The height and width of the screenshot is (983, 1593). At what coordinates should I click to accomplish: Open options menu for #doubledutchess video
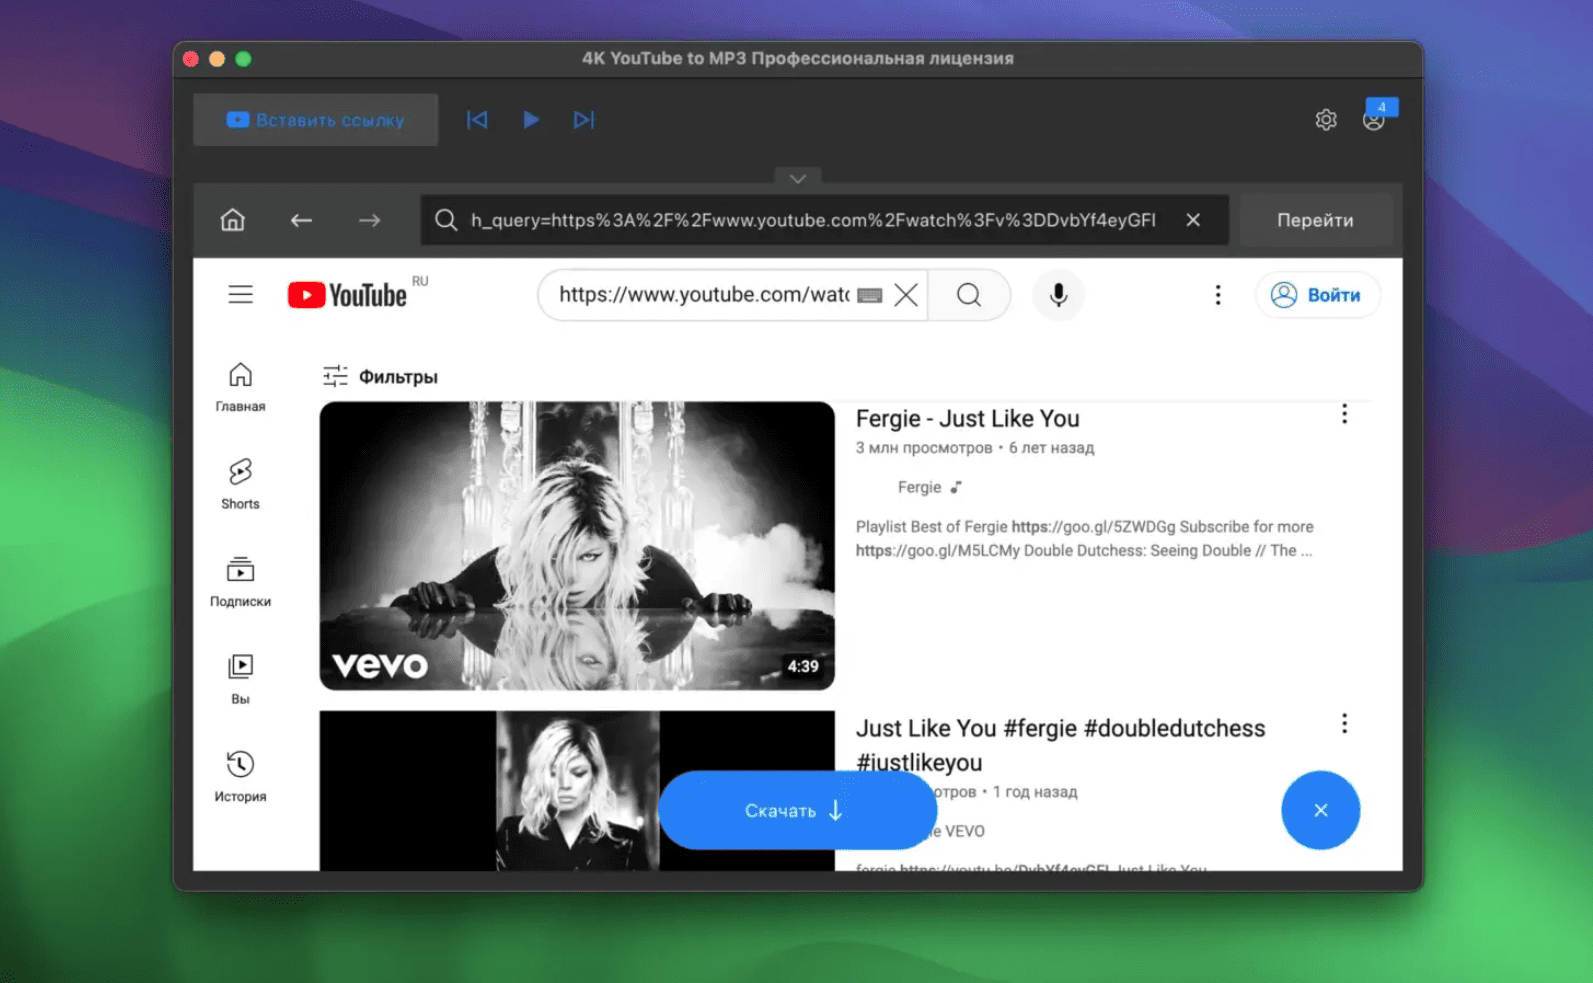point(1344,723)
